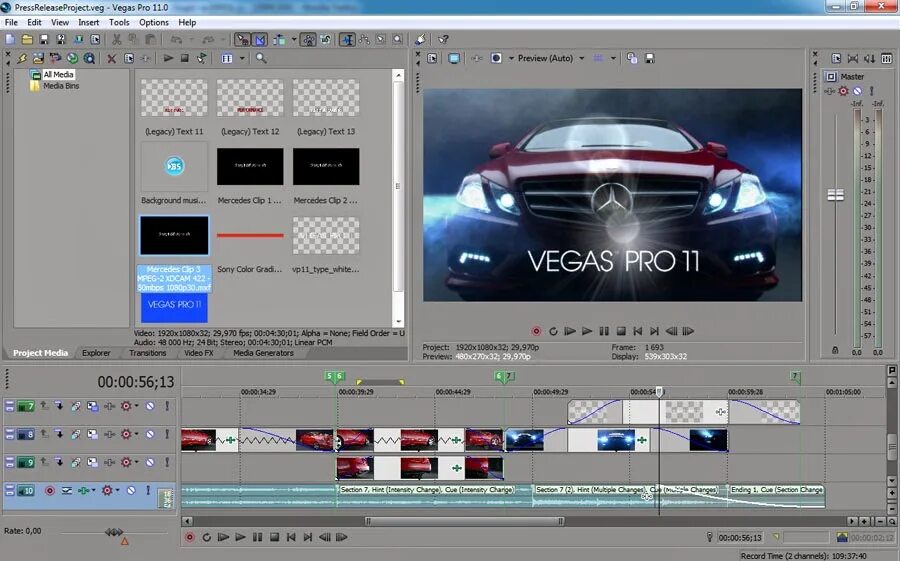Select the Zoom Edit magnifier tool
This screenshot has height=561, width=900.
[397, 40]
